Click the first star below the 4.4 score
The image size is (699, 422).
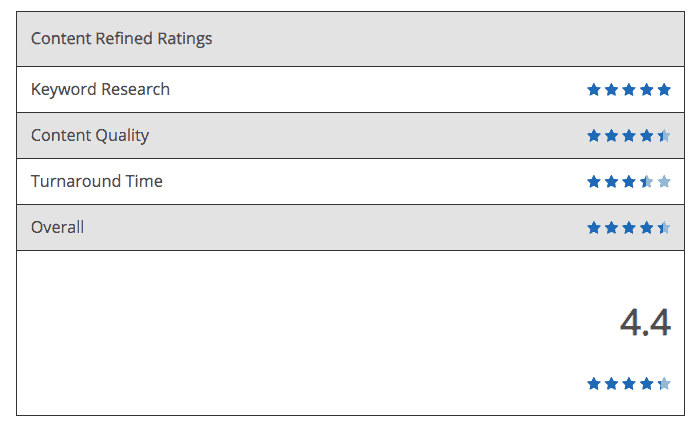[x=594, y=383]
